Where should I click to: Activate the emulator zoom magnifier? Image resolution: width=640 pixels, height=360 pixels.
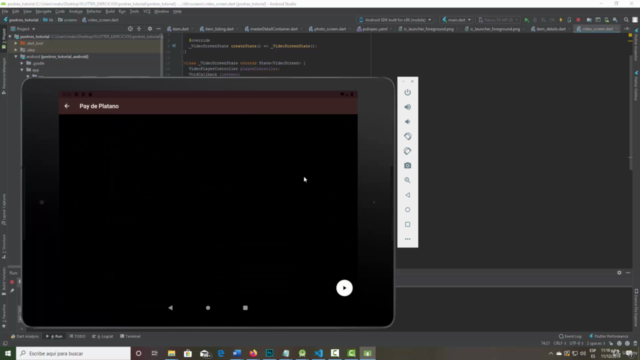pyautogui.click(x=407, y=180)
